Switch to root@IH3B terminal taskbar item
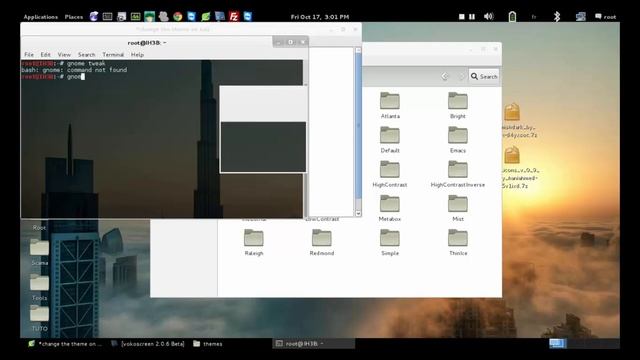Screen dimensions: 640x360 [x=313, y=344]
